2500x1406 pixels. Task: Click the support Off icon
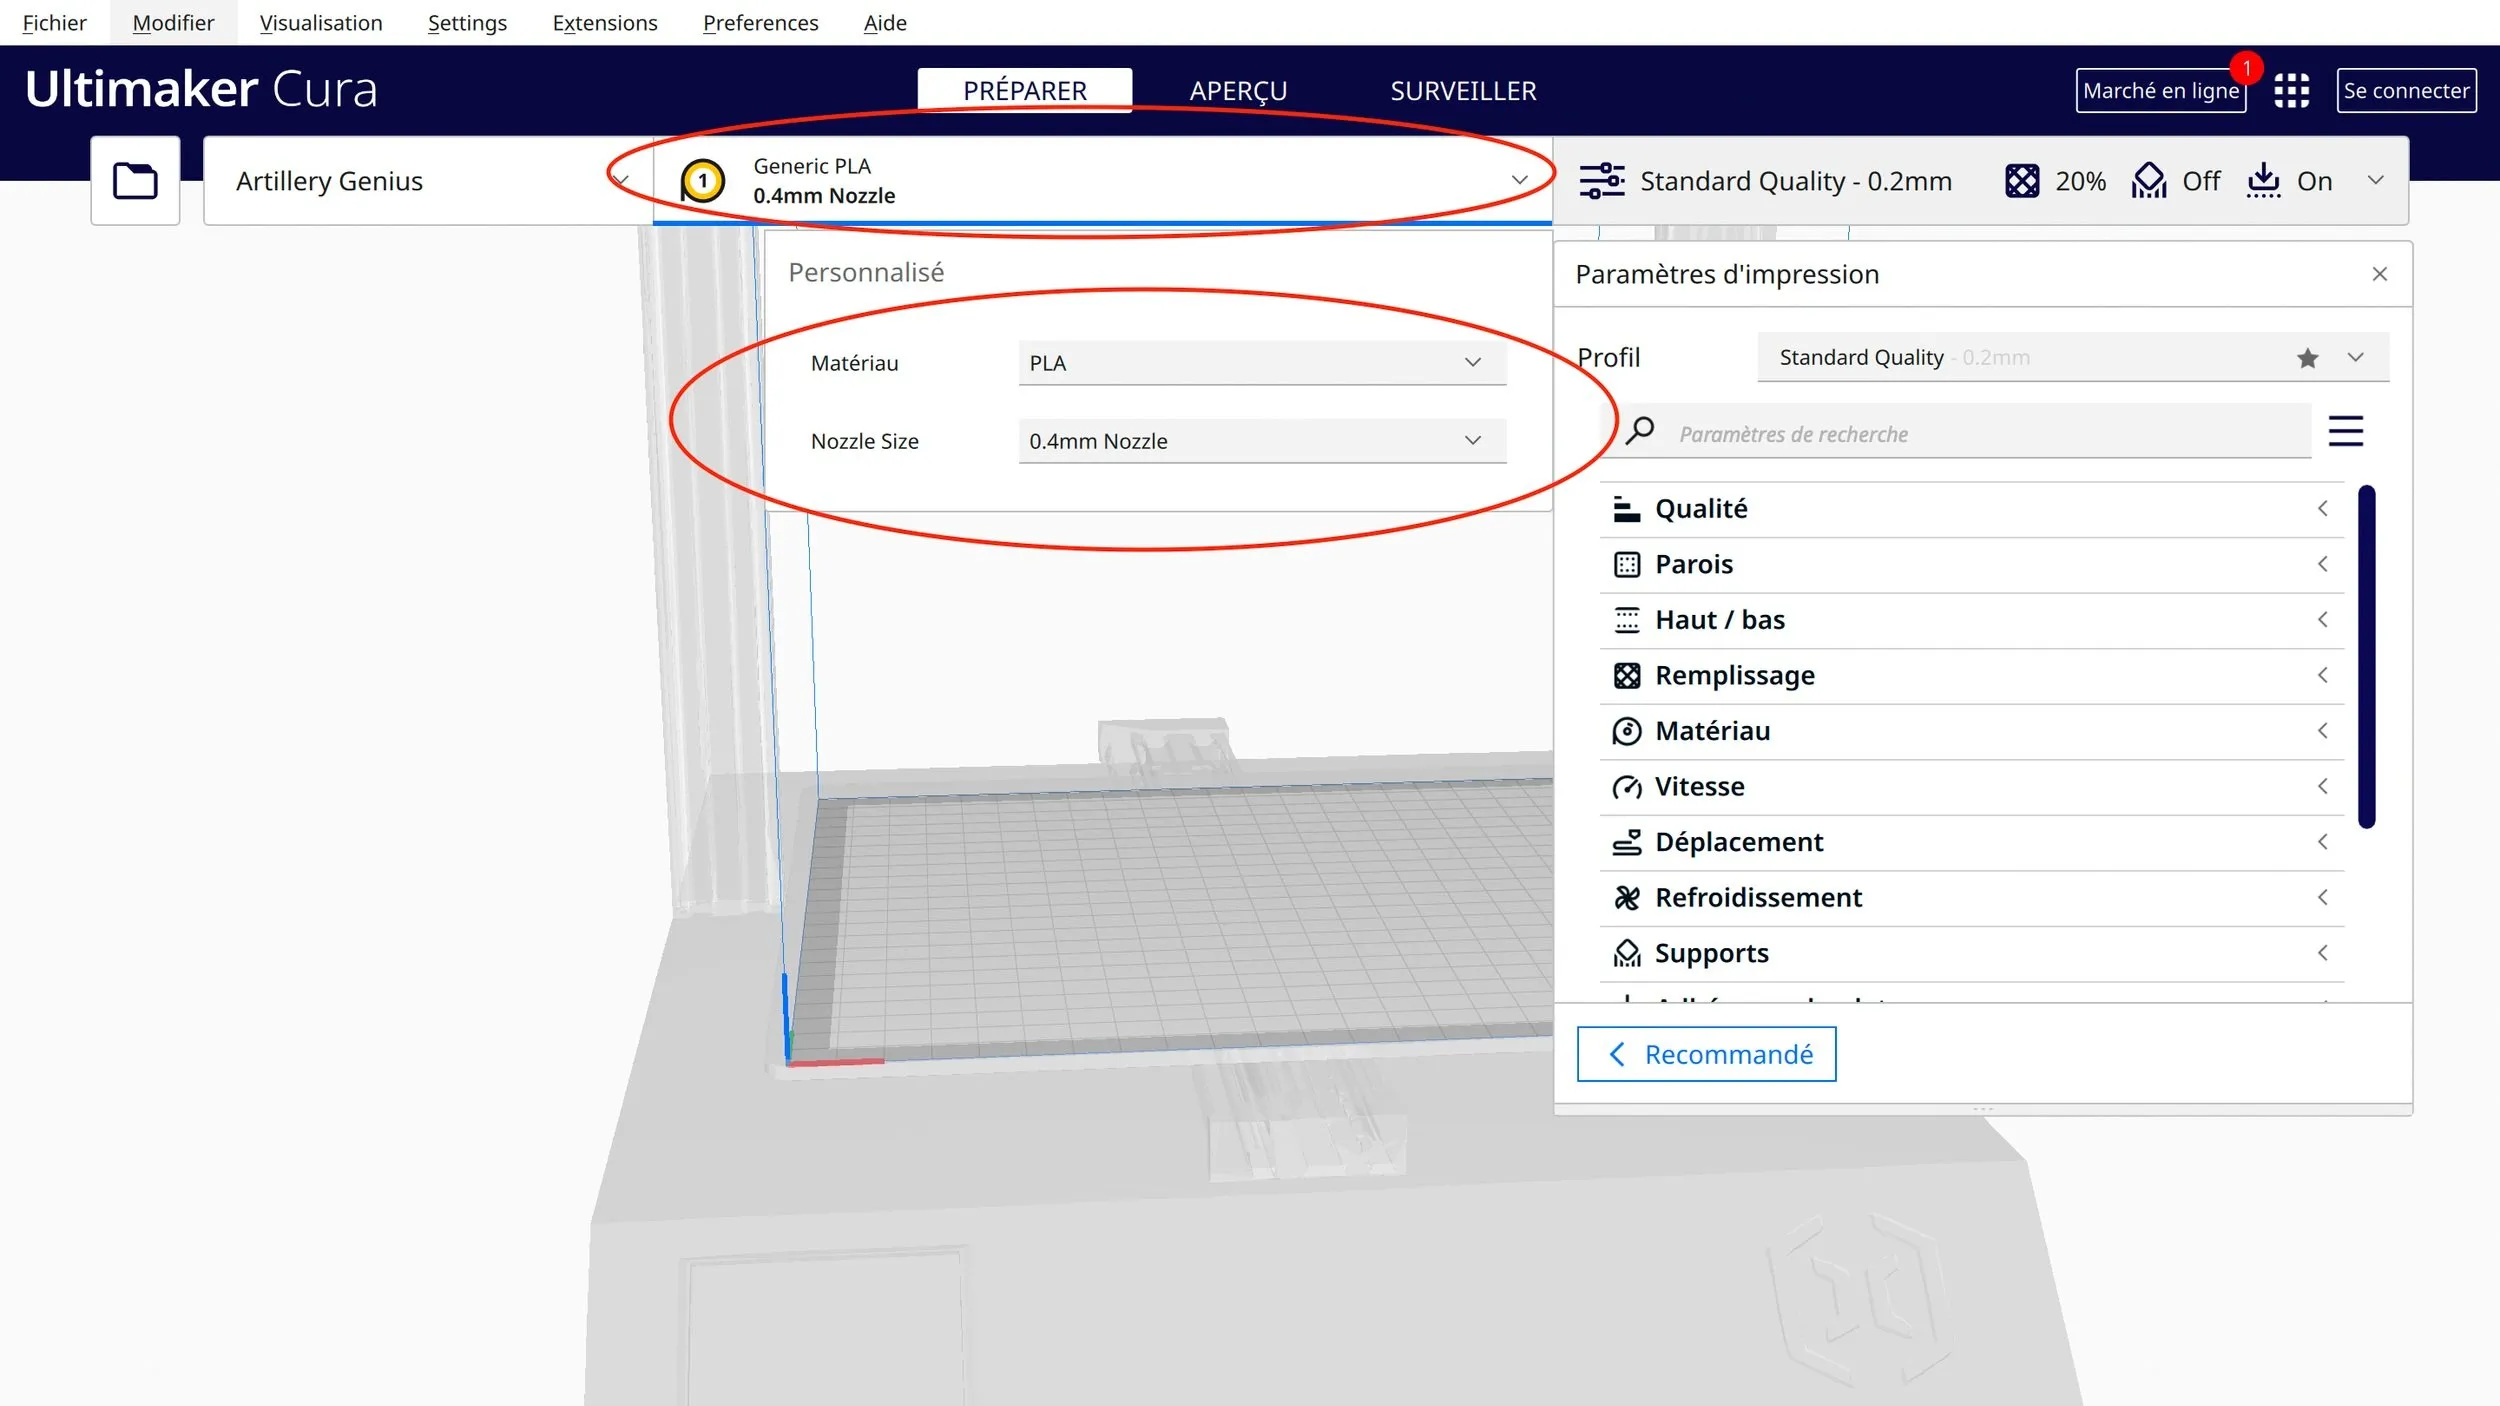click(2149, 181)
